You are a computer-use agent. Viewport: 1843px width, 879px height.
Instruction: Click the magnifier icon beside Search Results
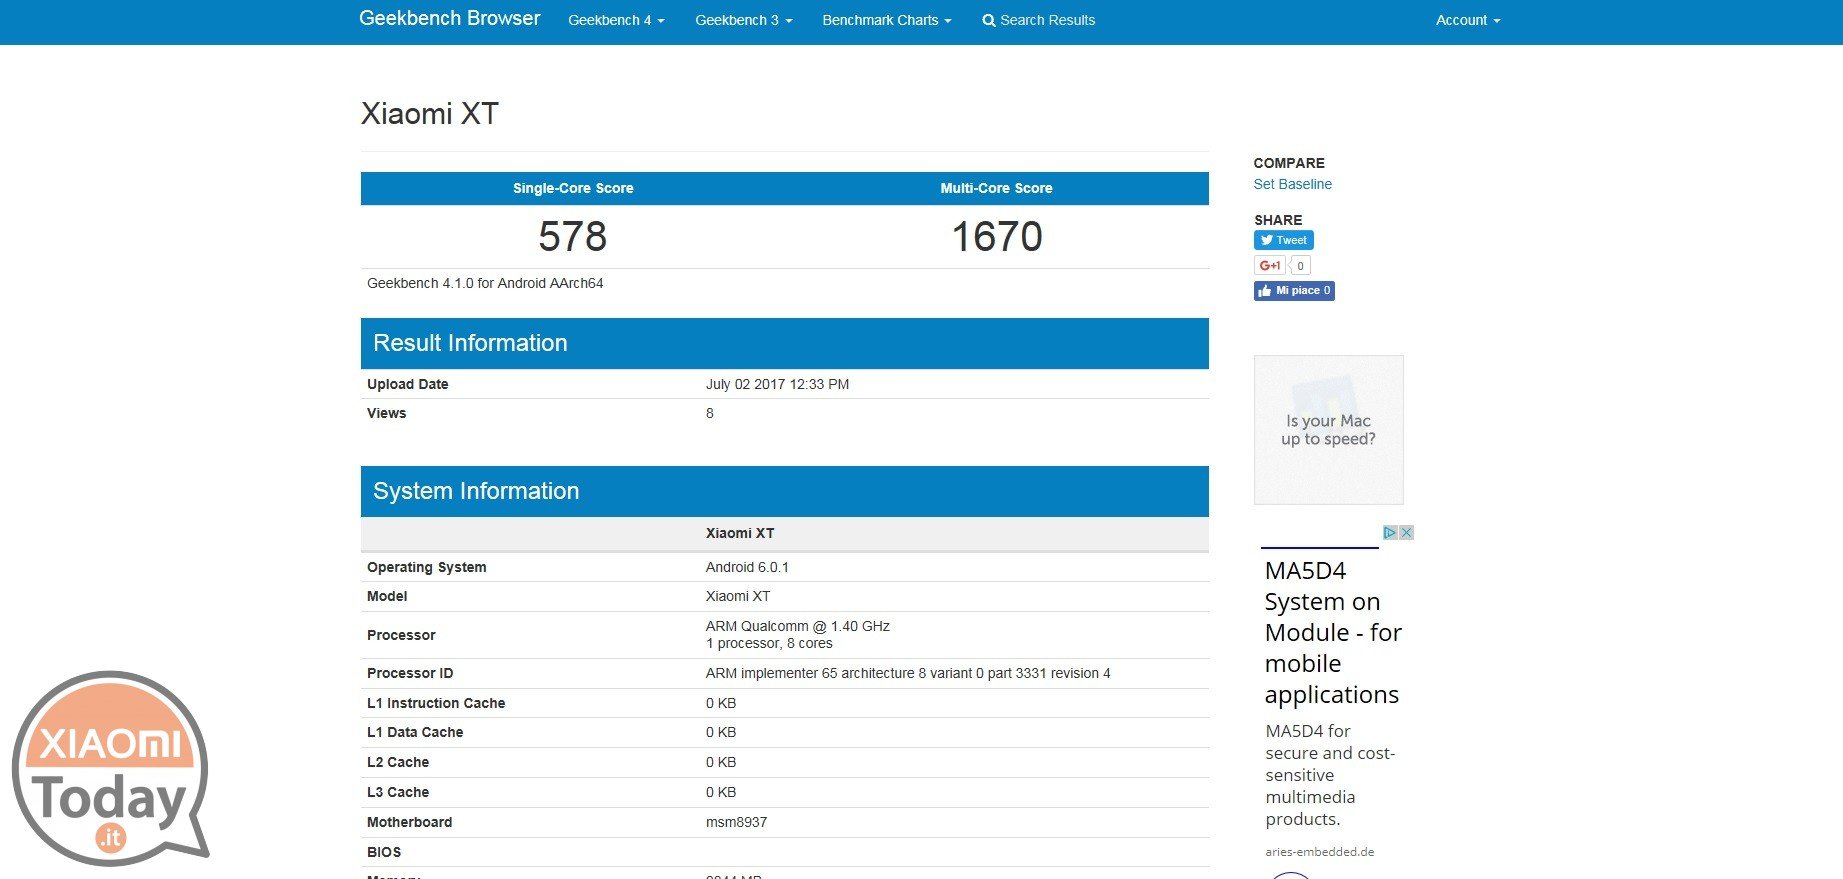coord(989,20)
